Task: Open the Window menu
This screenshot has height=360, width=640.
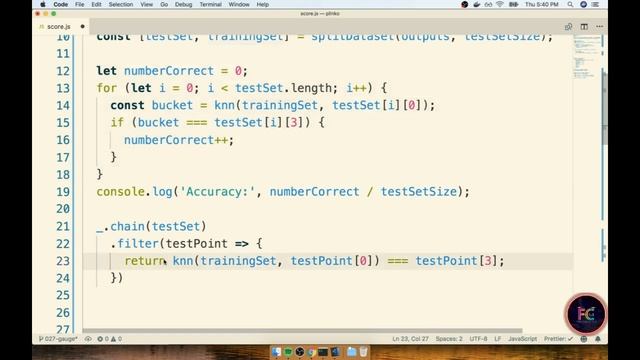Action: [239, 4]
